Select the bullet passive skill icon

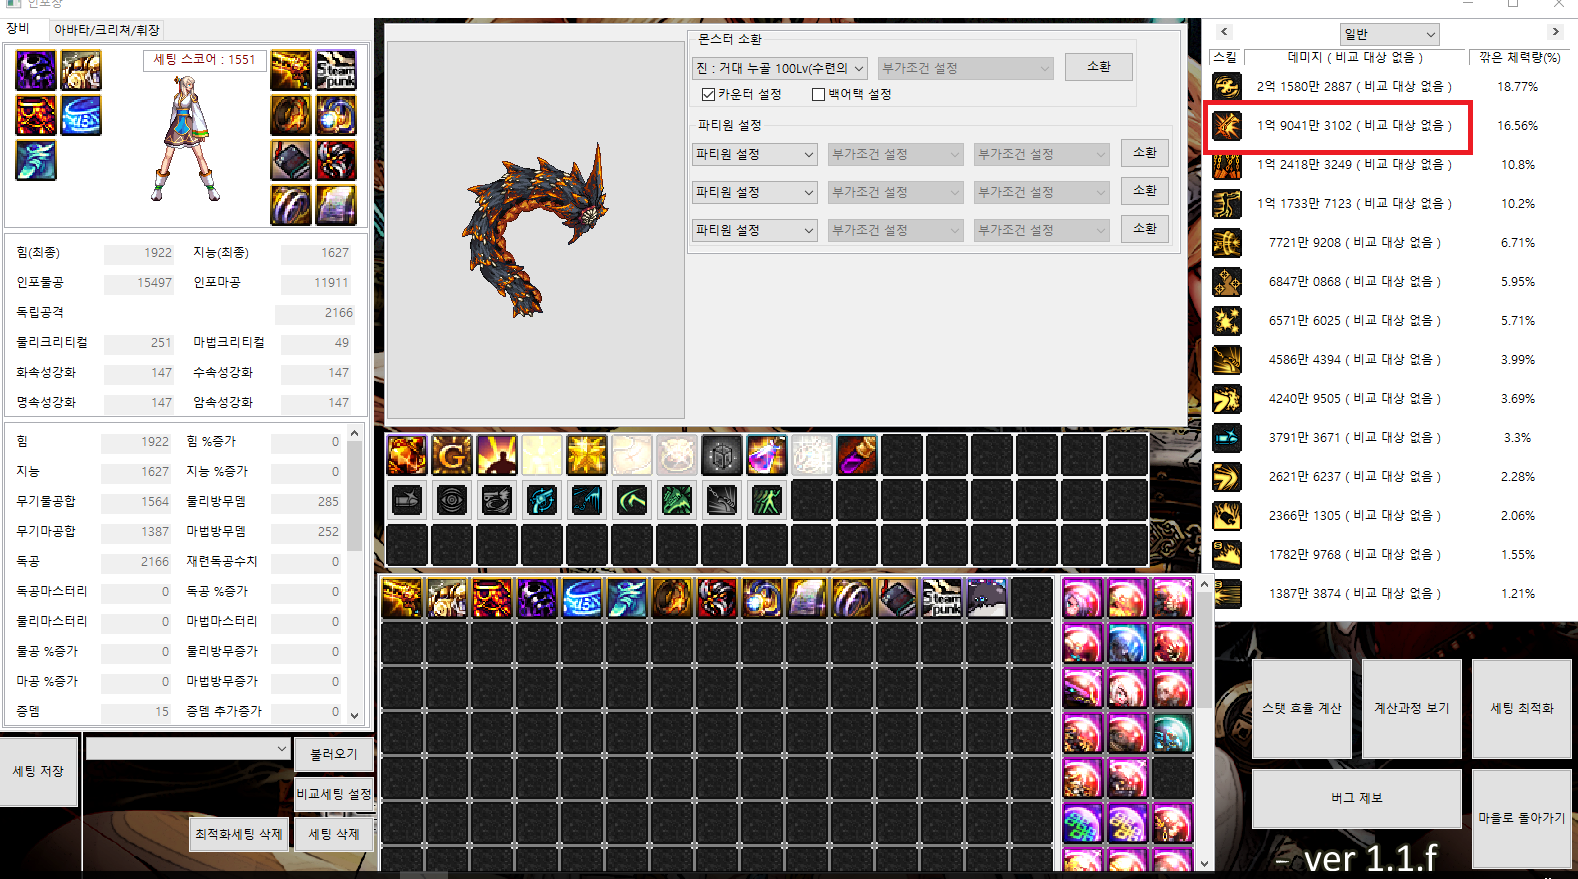407,500
